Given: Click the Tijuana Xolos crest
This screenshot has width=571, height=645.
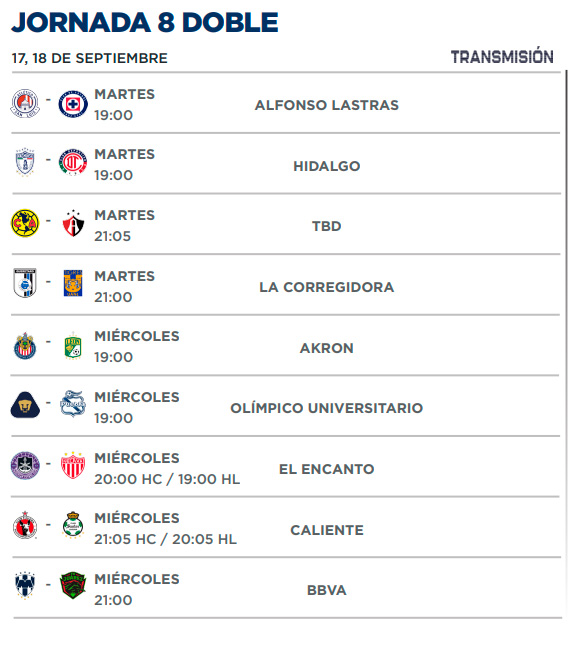Looking at the screenshot, I should tap(25, 525).
